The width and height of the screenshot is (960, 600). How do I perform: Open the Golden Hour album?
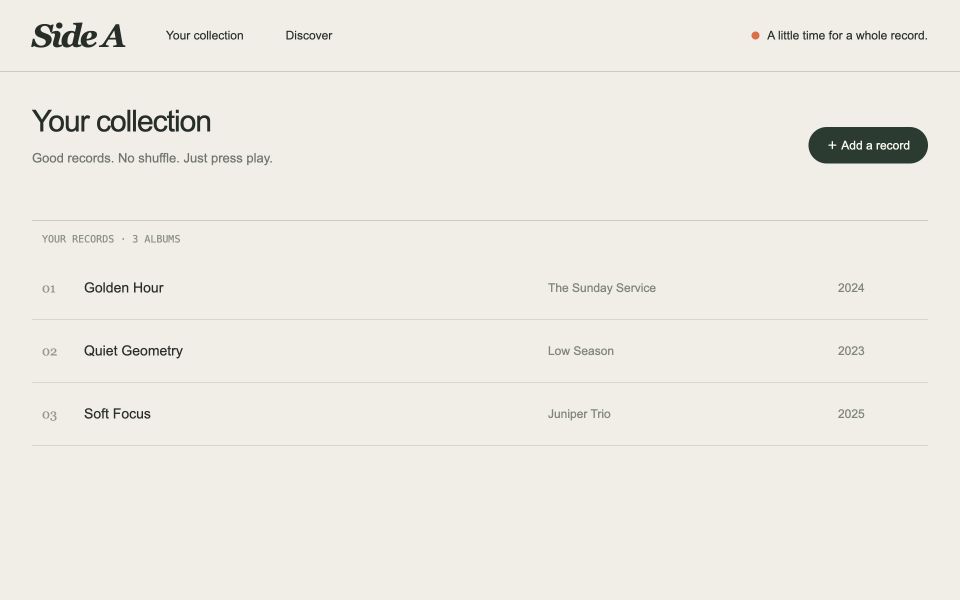124,288
